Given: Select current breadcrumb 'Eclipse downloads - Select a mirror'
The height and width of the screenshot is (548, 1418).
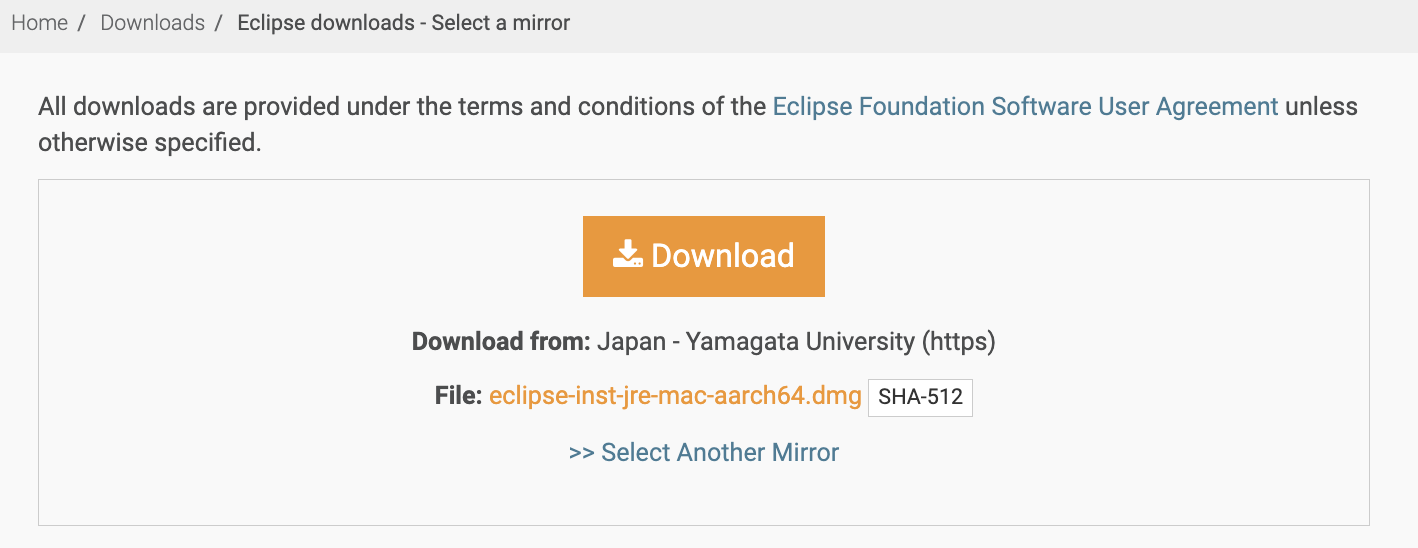Looking at the screenshot, I should point(403,22).
